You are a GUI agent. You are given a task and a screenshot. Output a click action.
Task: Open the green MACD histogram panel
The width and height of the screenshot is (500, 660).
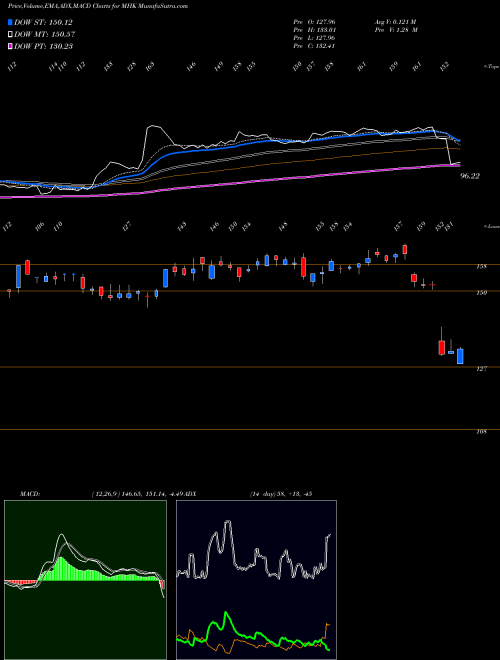click(x=85, y=580)
